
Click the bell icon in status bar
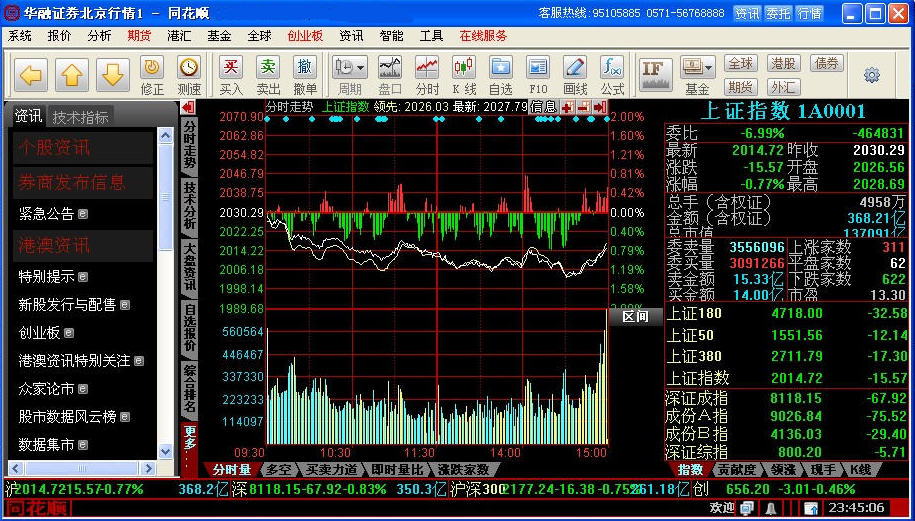(771, 508)
